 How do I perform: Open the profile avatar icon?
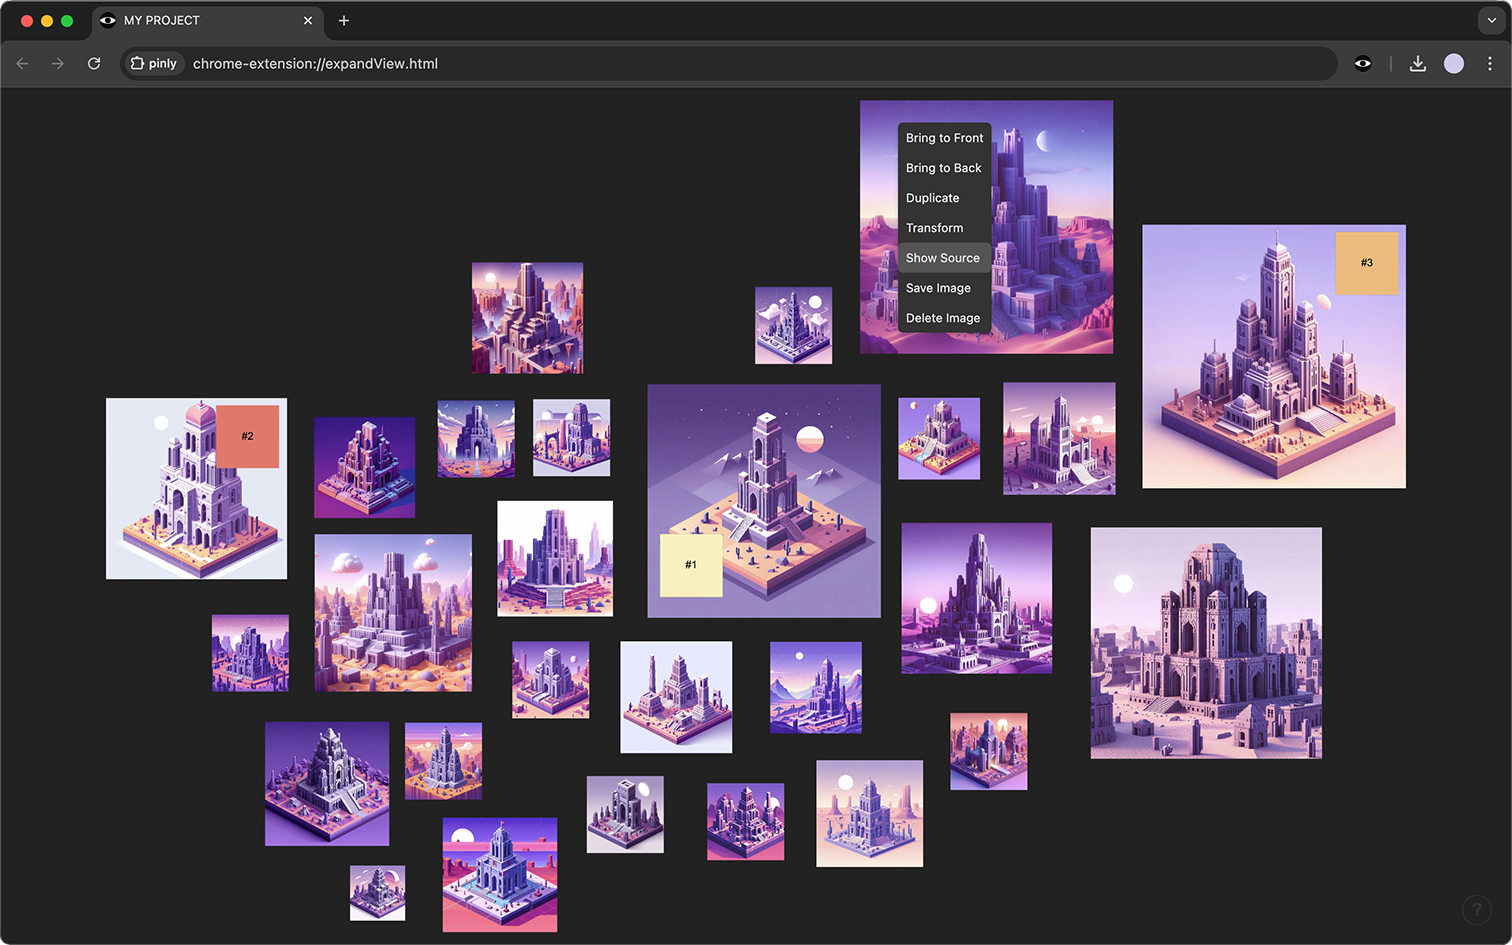pyautogui.click(x=1453, y=63)
